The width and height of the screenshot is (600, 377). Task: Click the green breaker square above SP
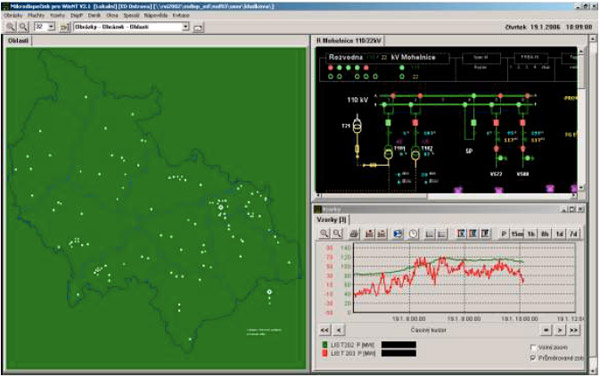coord(474,122)
